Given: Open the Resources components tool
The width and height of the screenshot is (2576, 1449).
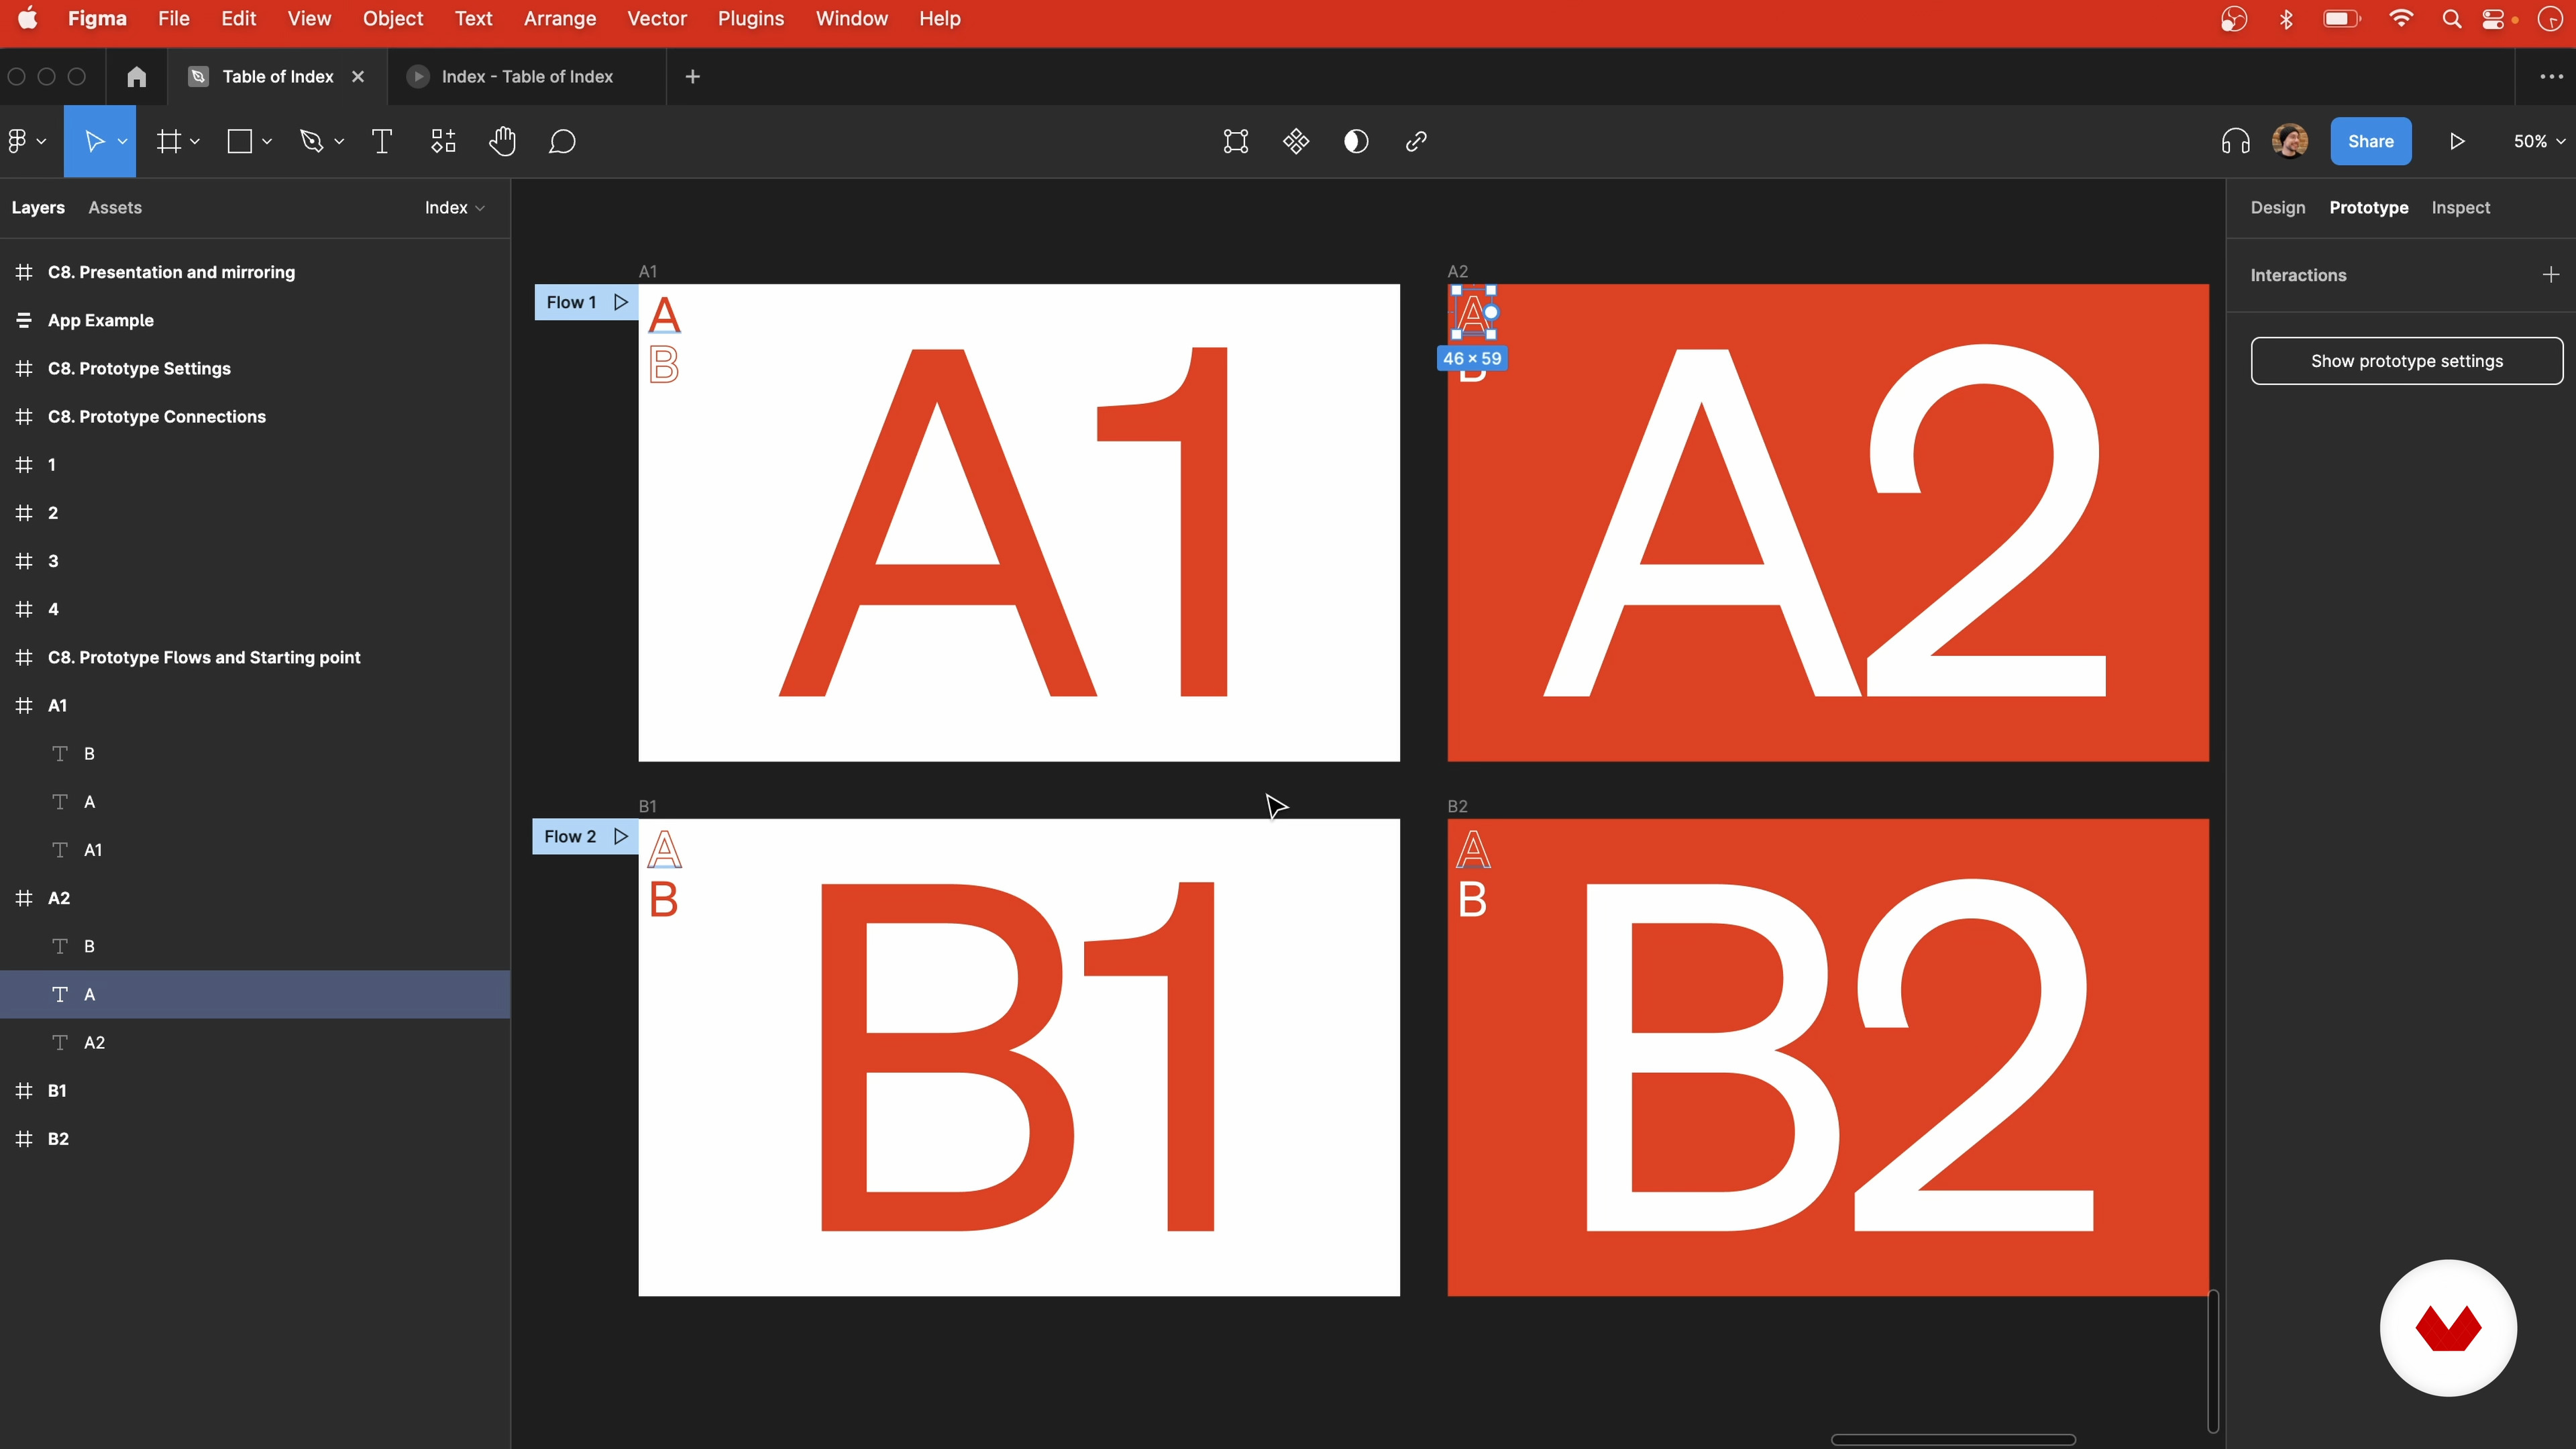Looking at the screenshot, I should [443, 141].
